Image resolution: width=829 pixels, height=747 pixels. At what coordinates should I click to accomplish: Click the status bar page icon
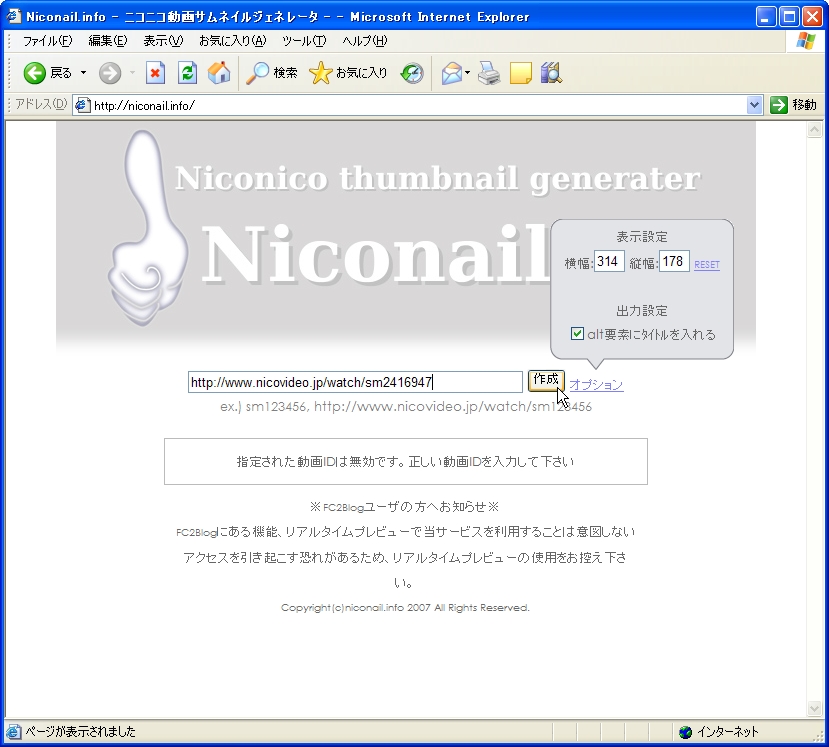pos(14,732)
